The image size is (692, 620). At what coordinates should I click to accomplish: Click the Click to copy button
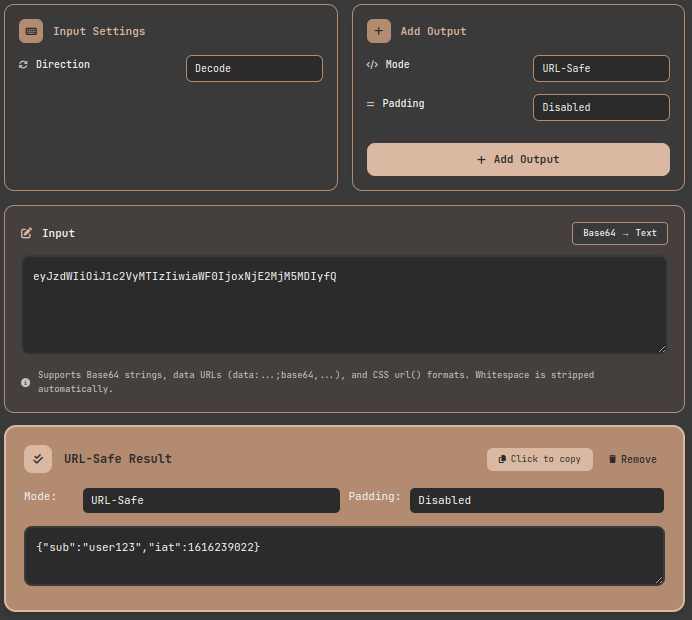(x=540, y=459)
